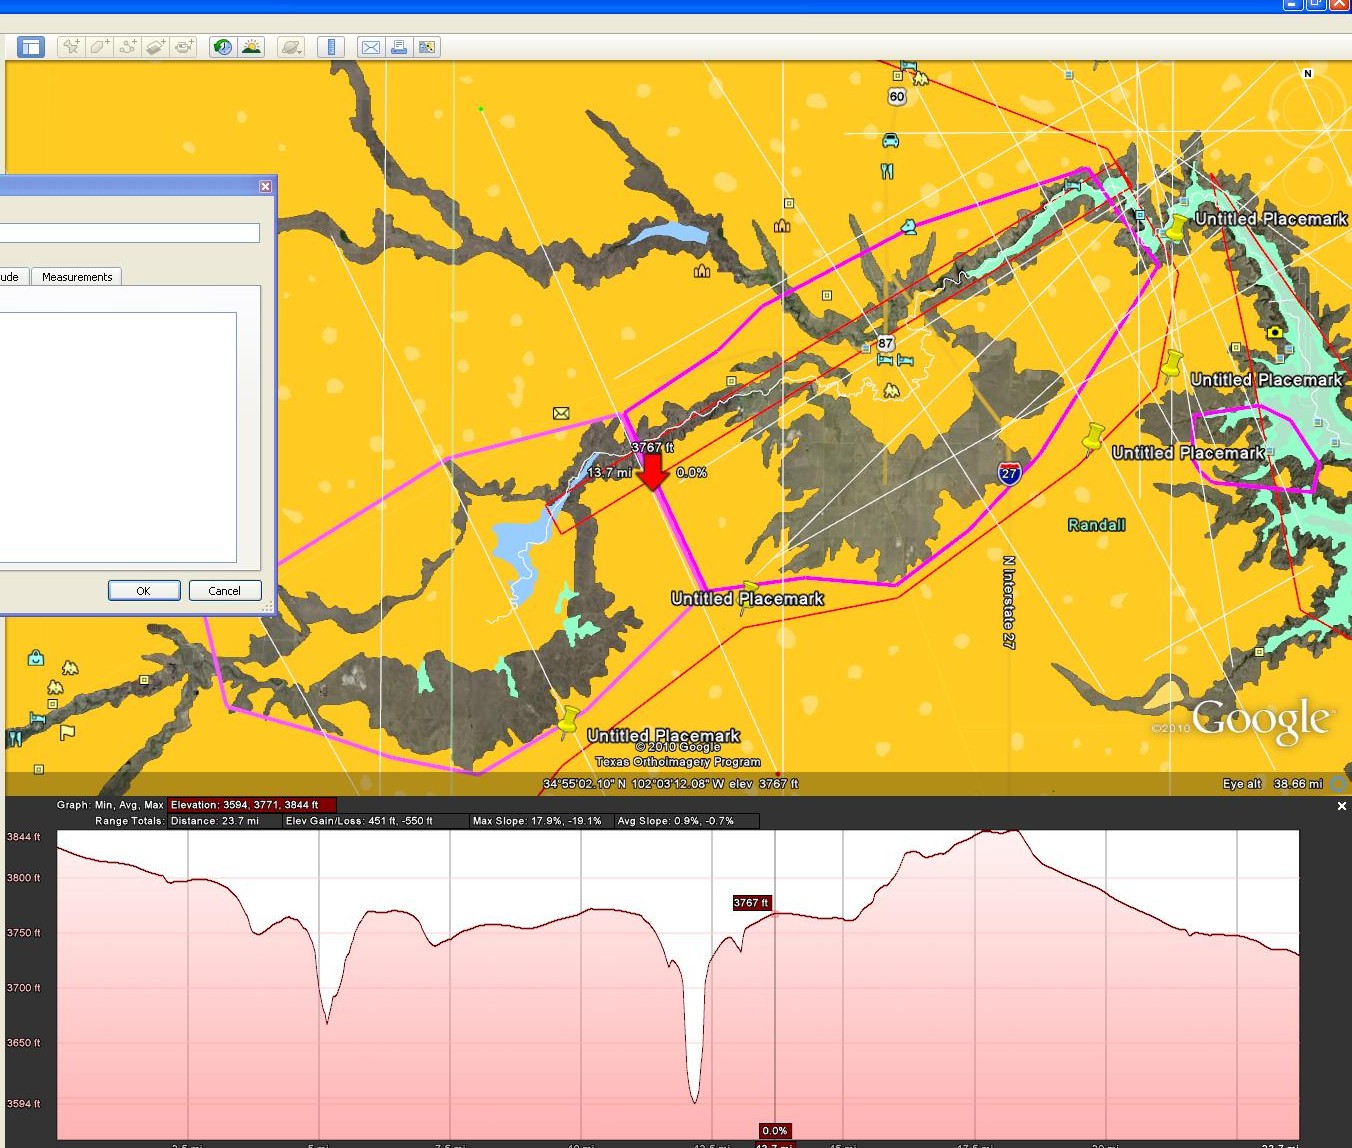Viewport: 1352px width, 1148px height.
Task: Click the Add Image Overlay icon
Action: coord(155,47)
